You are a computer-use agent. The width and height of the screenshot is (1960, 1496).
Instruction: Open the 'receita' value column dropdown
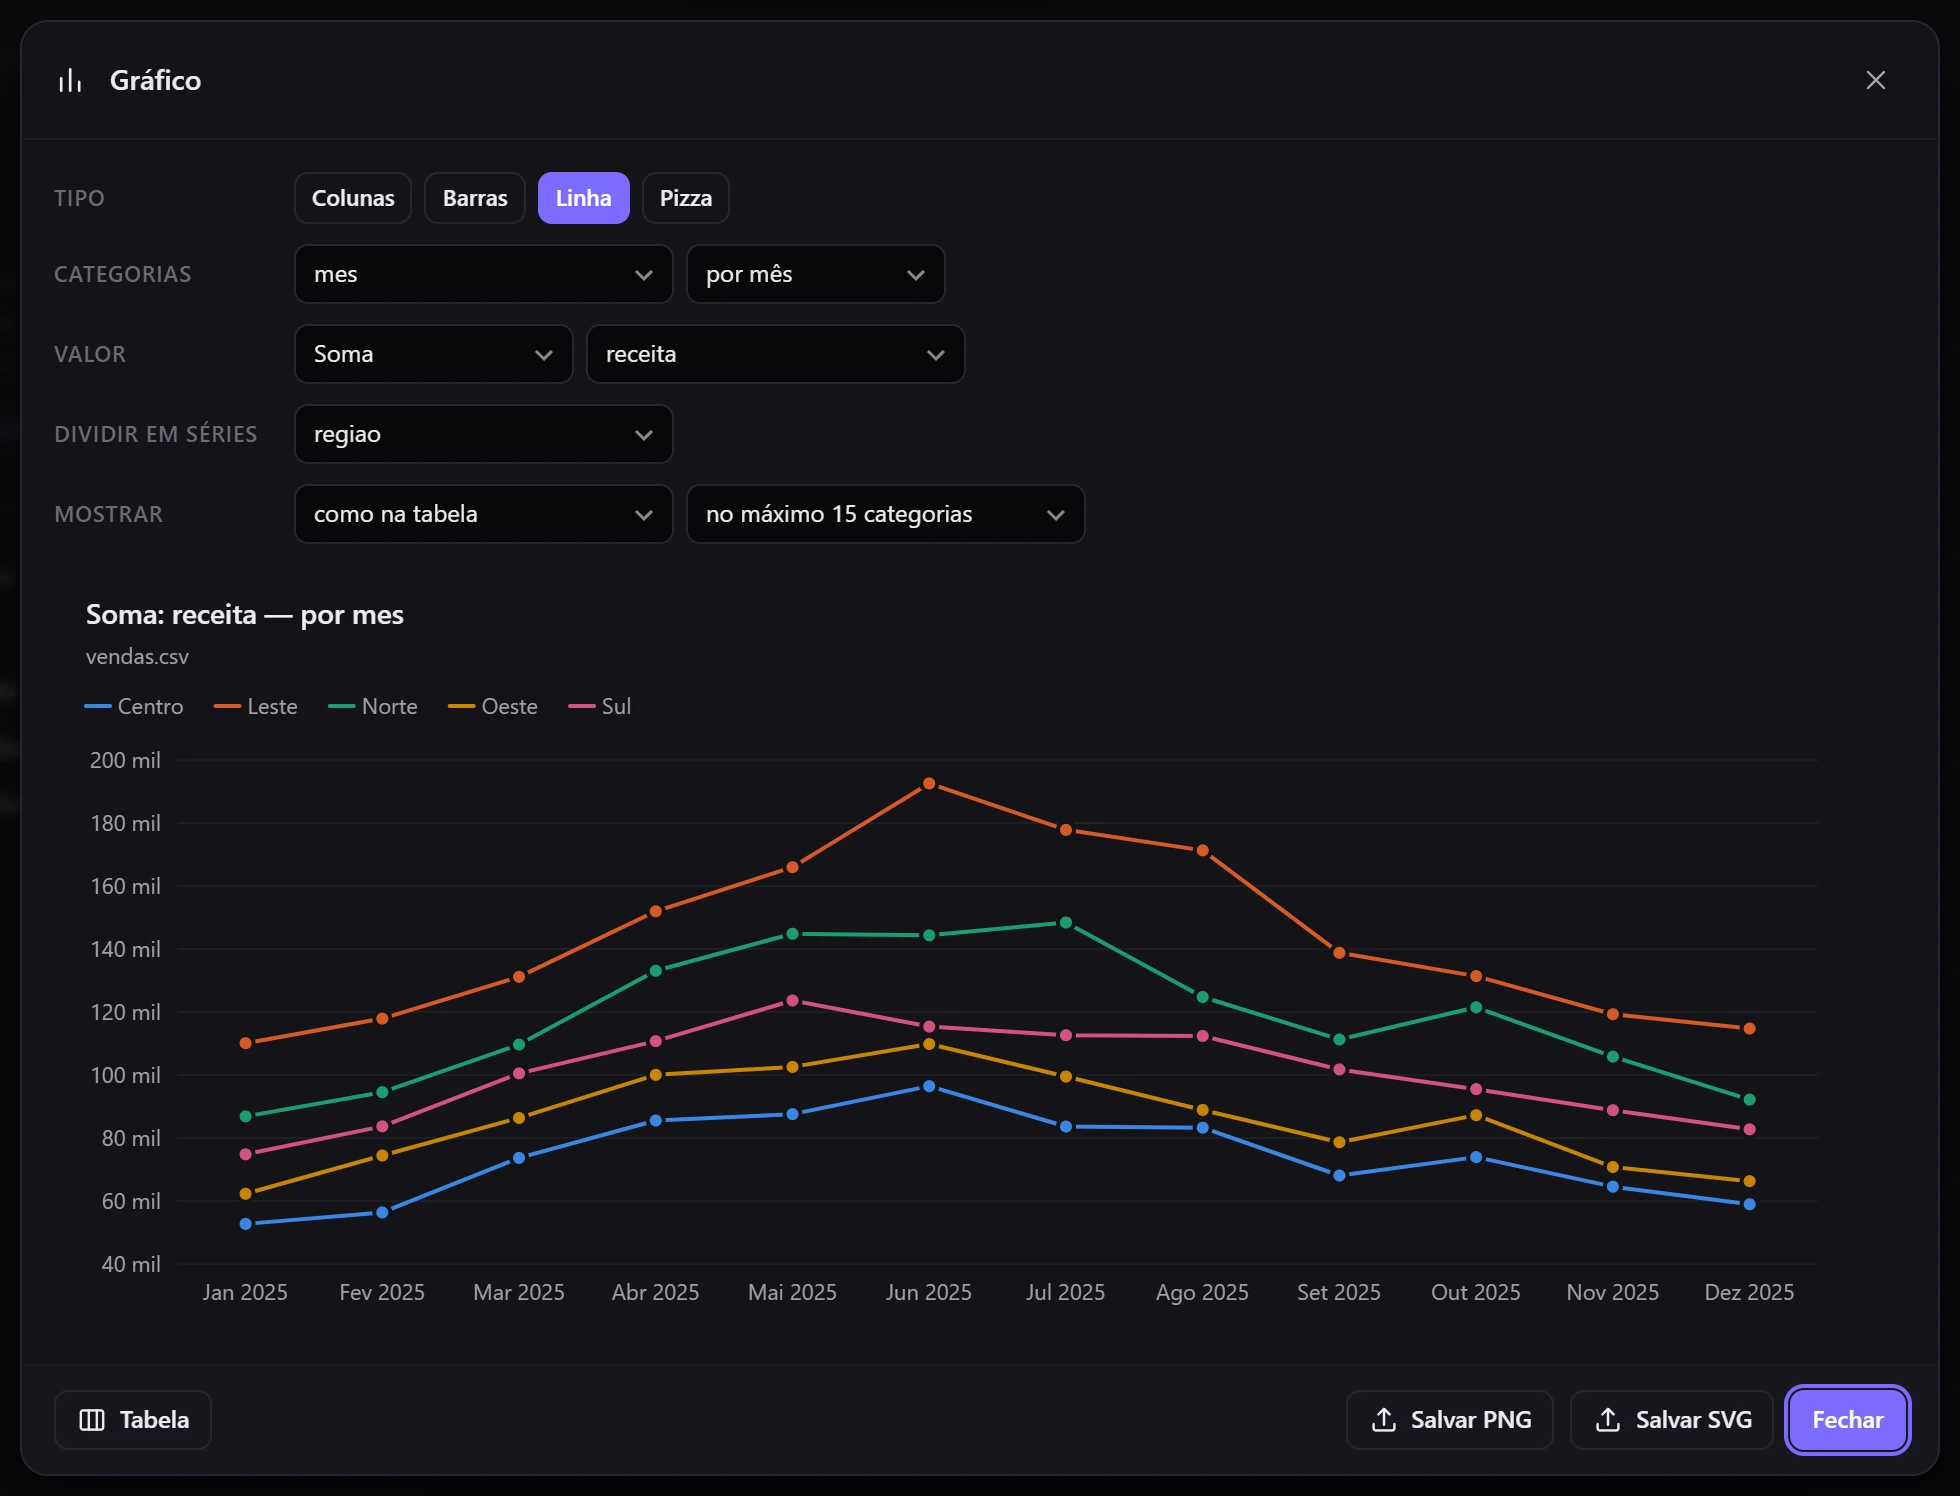pos(776,354)
